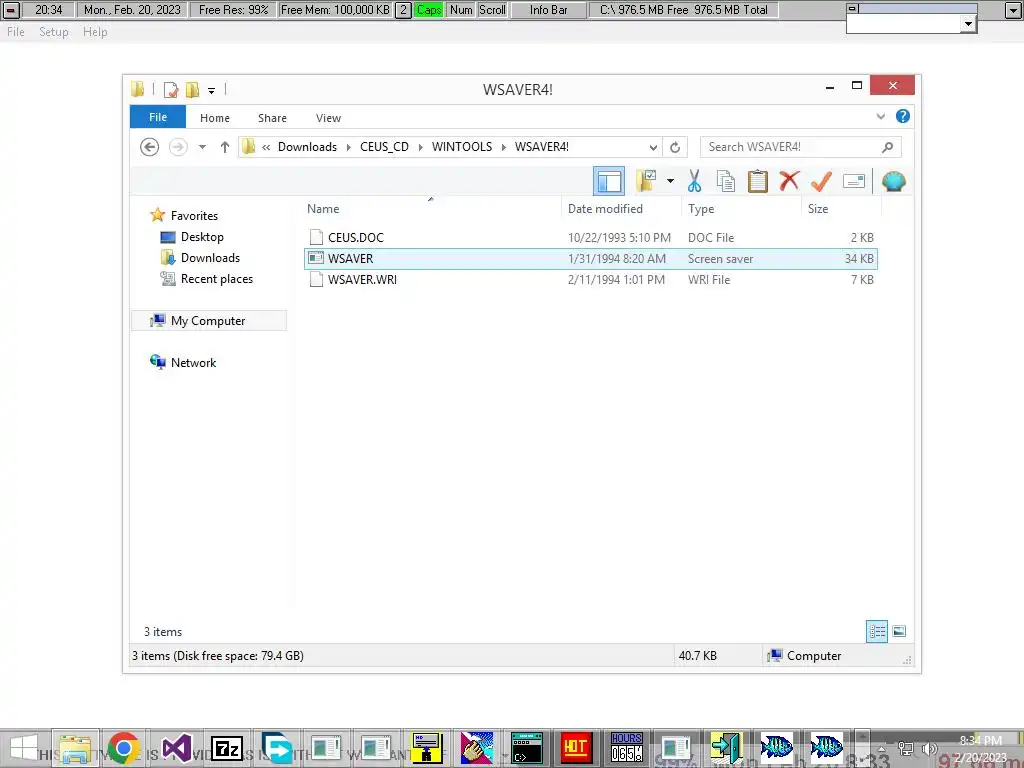
Task: Open the folder options dropdown arrow
Action: coord(670,181)
